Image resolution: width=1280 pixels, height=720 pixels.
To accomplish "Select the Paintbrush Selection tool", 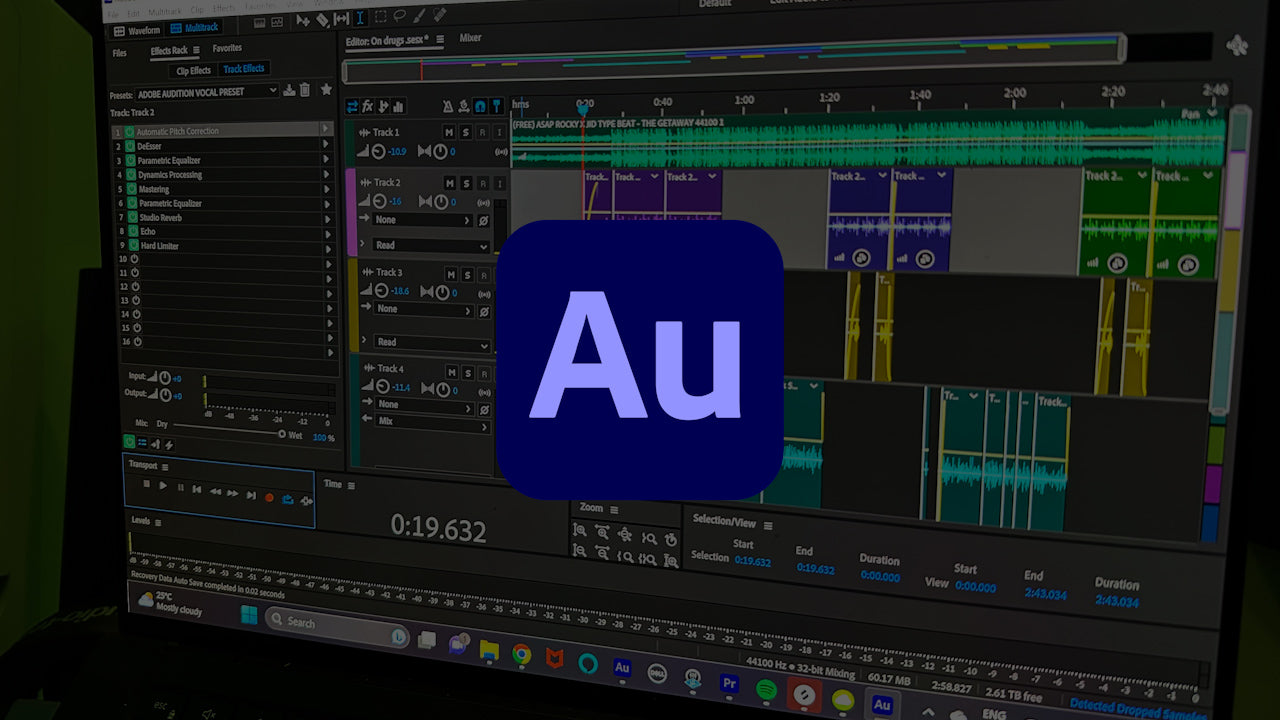I will [x=419, y=15].
